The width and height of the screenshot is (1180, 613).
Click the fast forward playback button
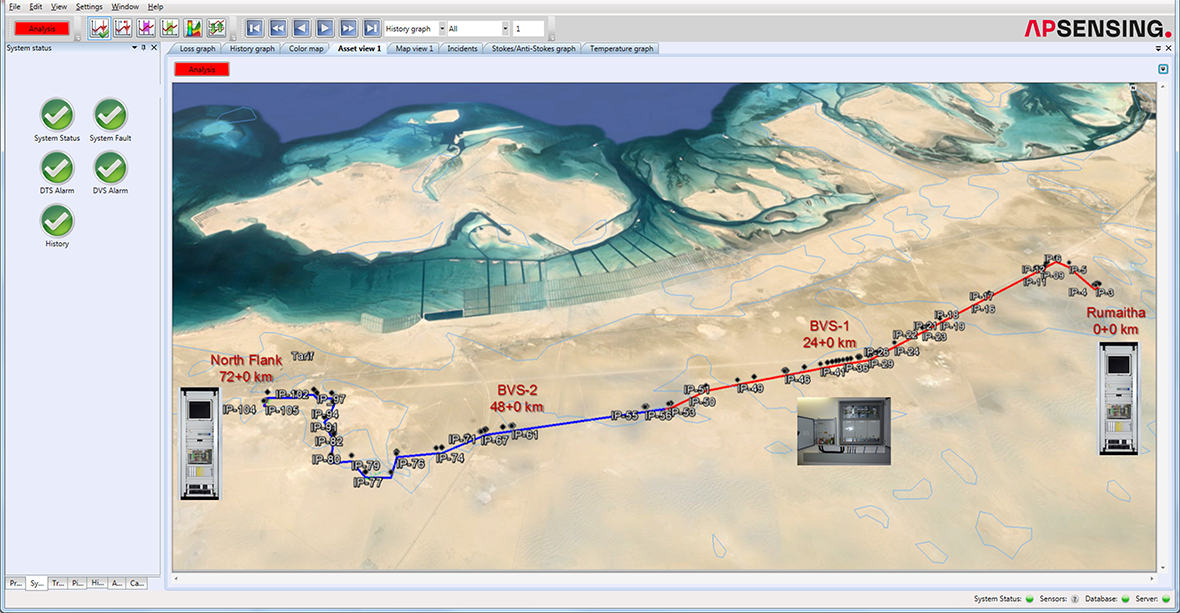point(348,29)
